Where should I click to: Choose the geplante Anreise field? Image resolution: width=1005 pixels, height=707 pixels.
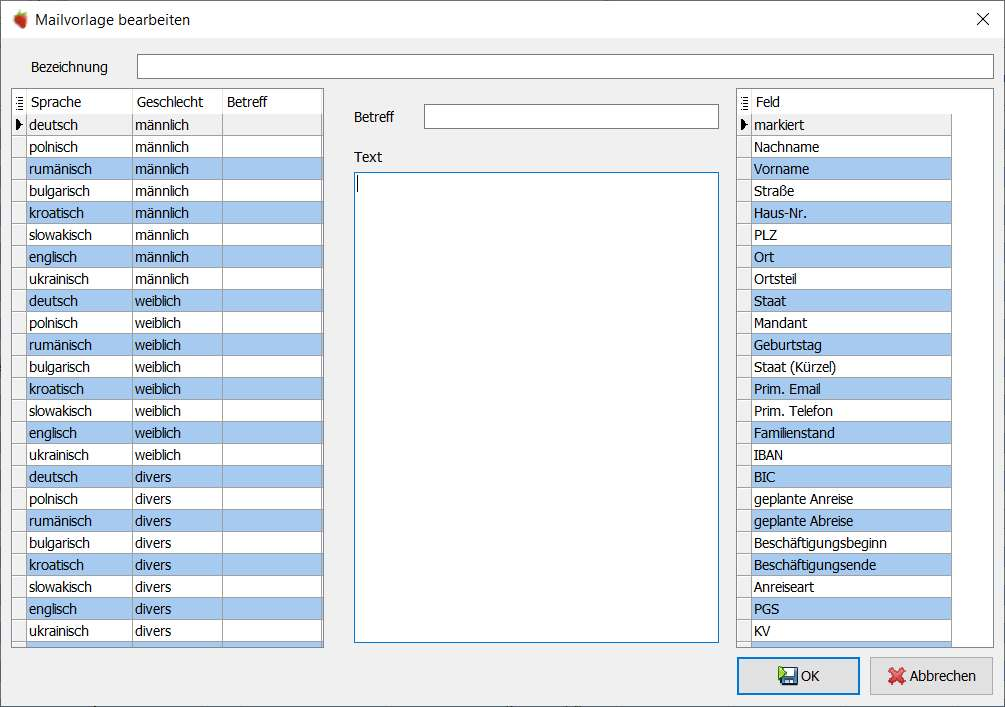851,499
